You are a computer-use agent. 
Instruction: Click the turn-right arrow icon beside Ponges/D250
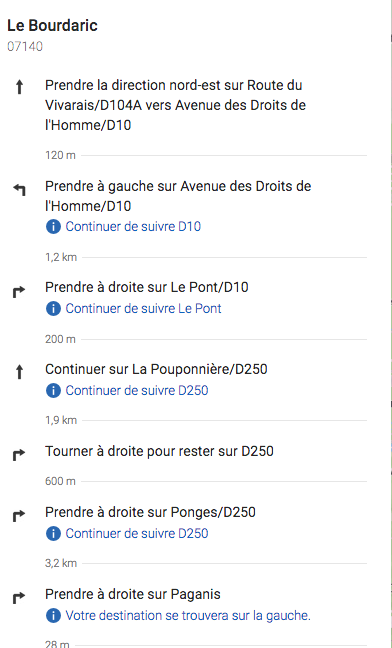click(x=19, y=515)
